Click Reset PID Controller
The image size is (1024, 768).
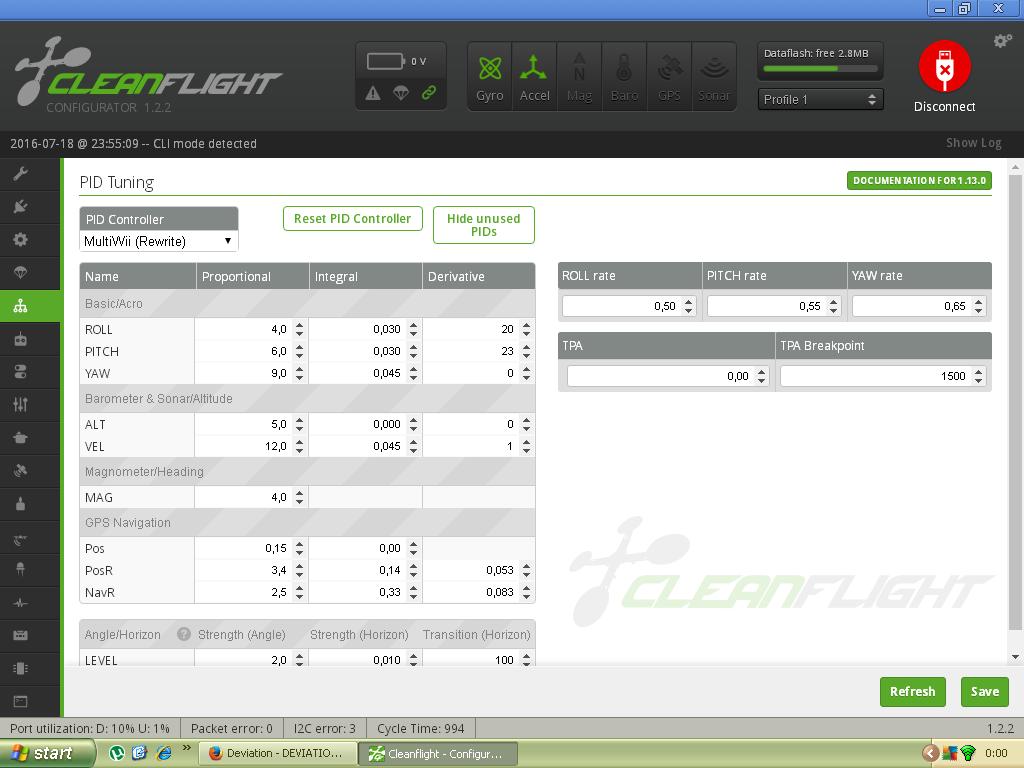[353, 219]
